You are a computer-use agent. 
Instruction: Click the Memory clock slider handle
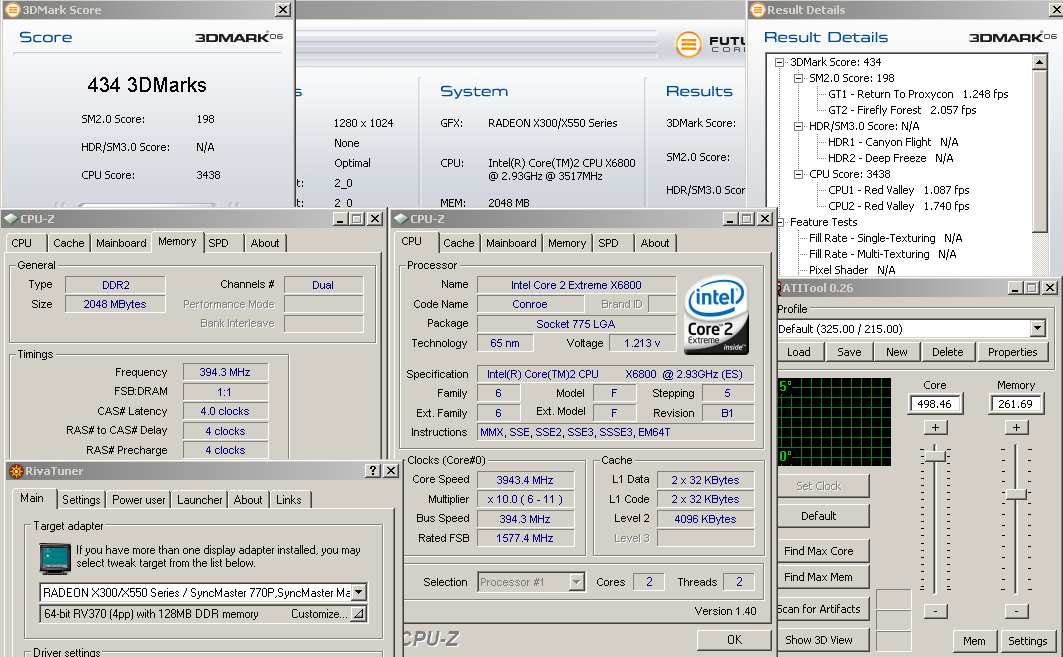click(1016, 494)
